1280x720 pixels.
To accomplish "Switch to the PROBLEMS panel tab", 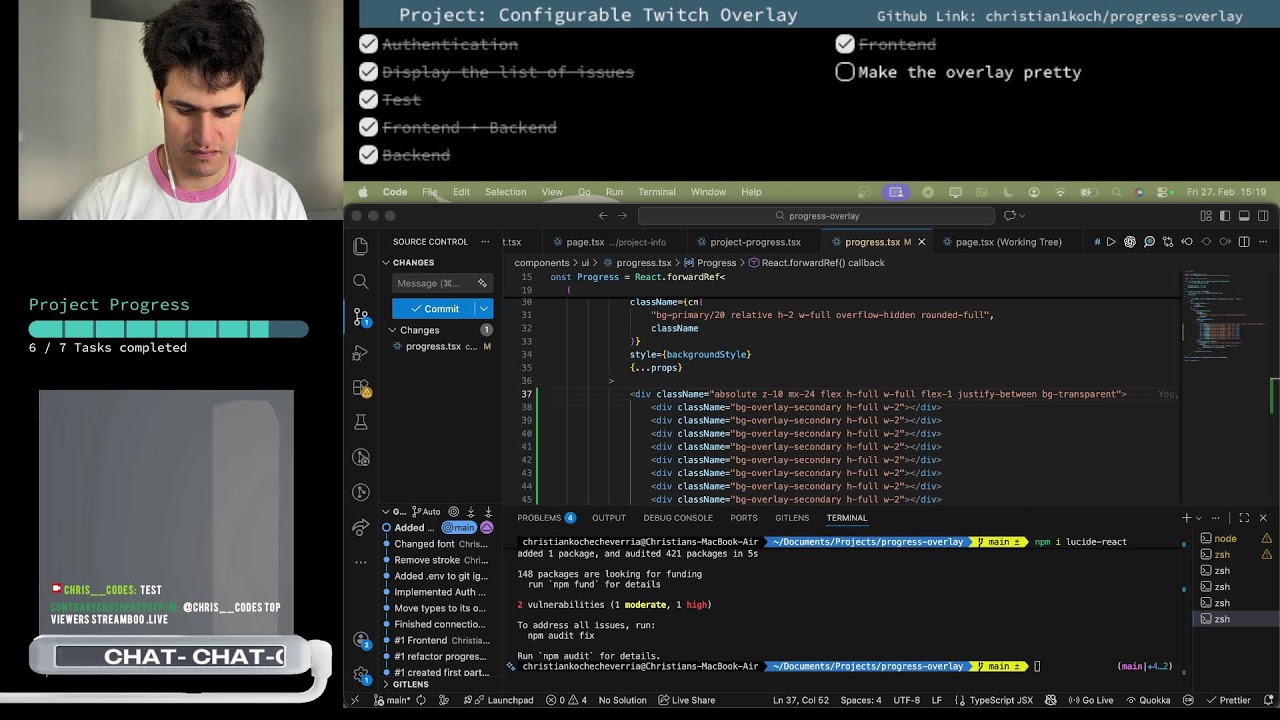I will tap(546, 518).
